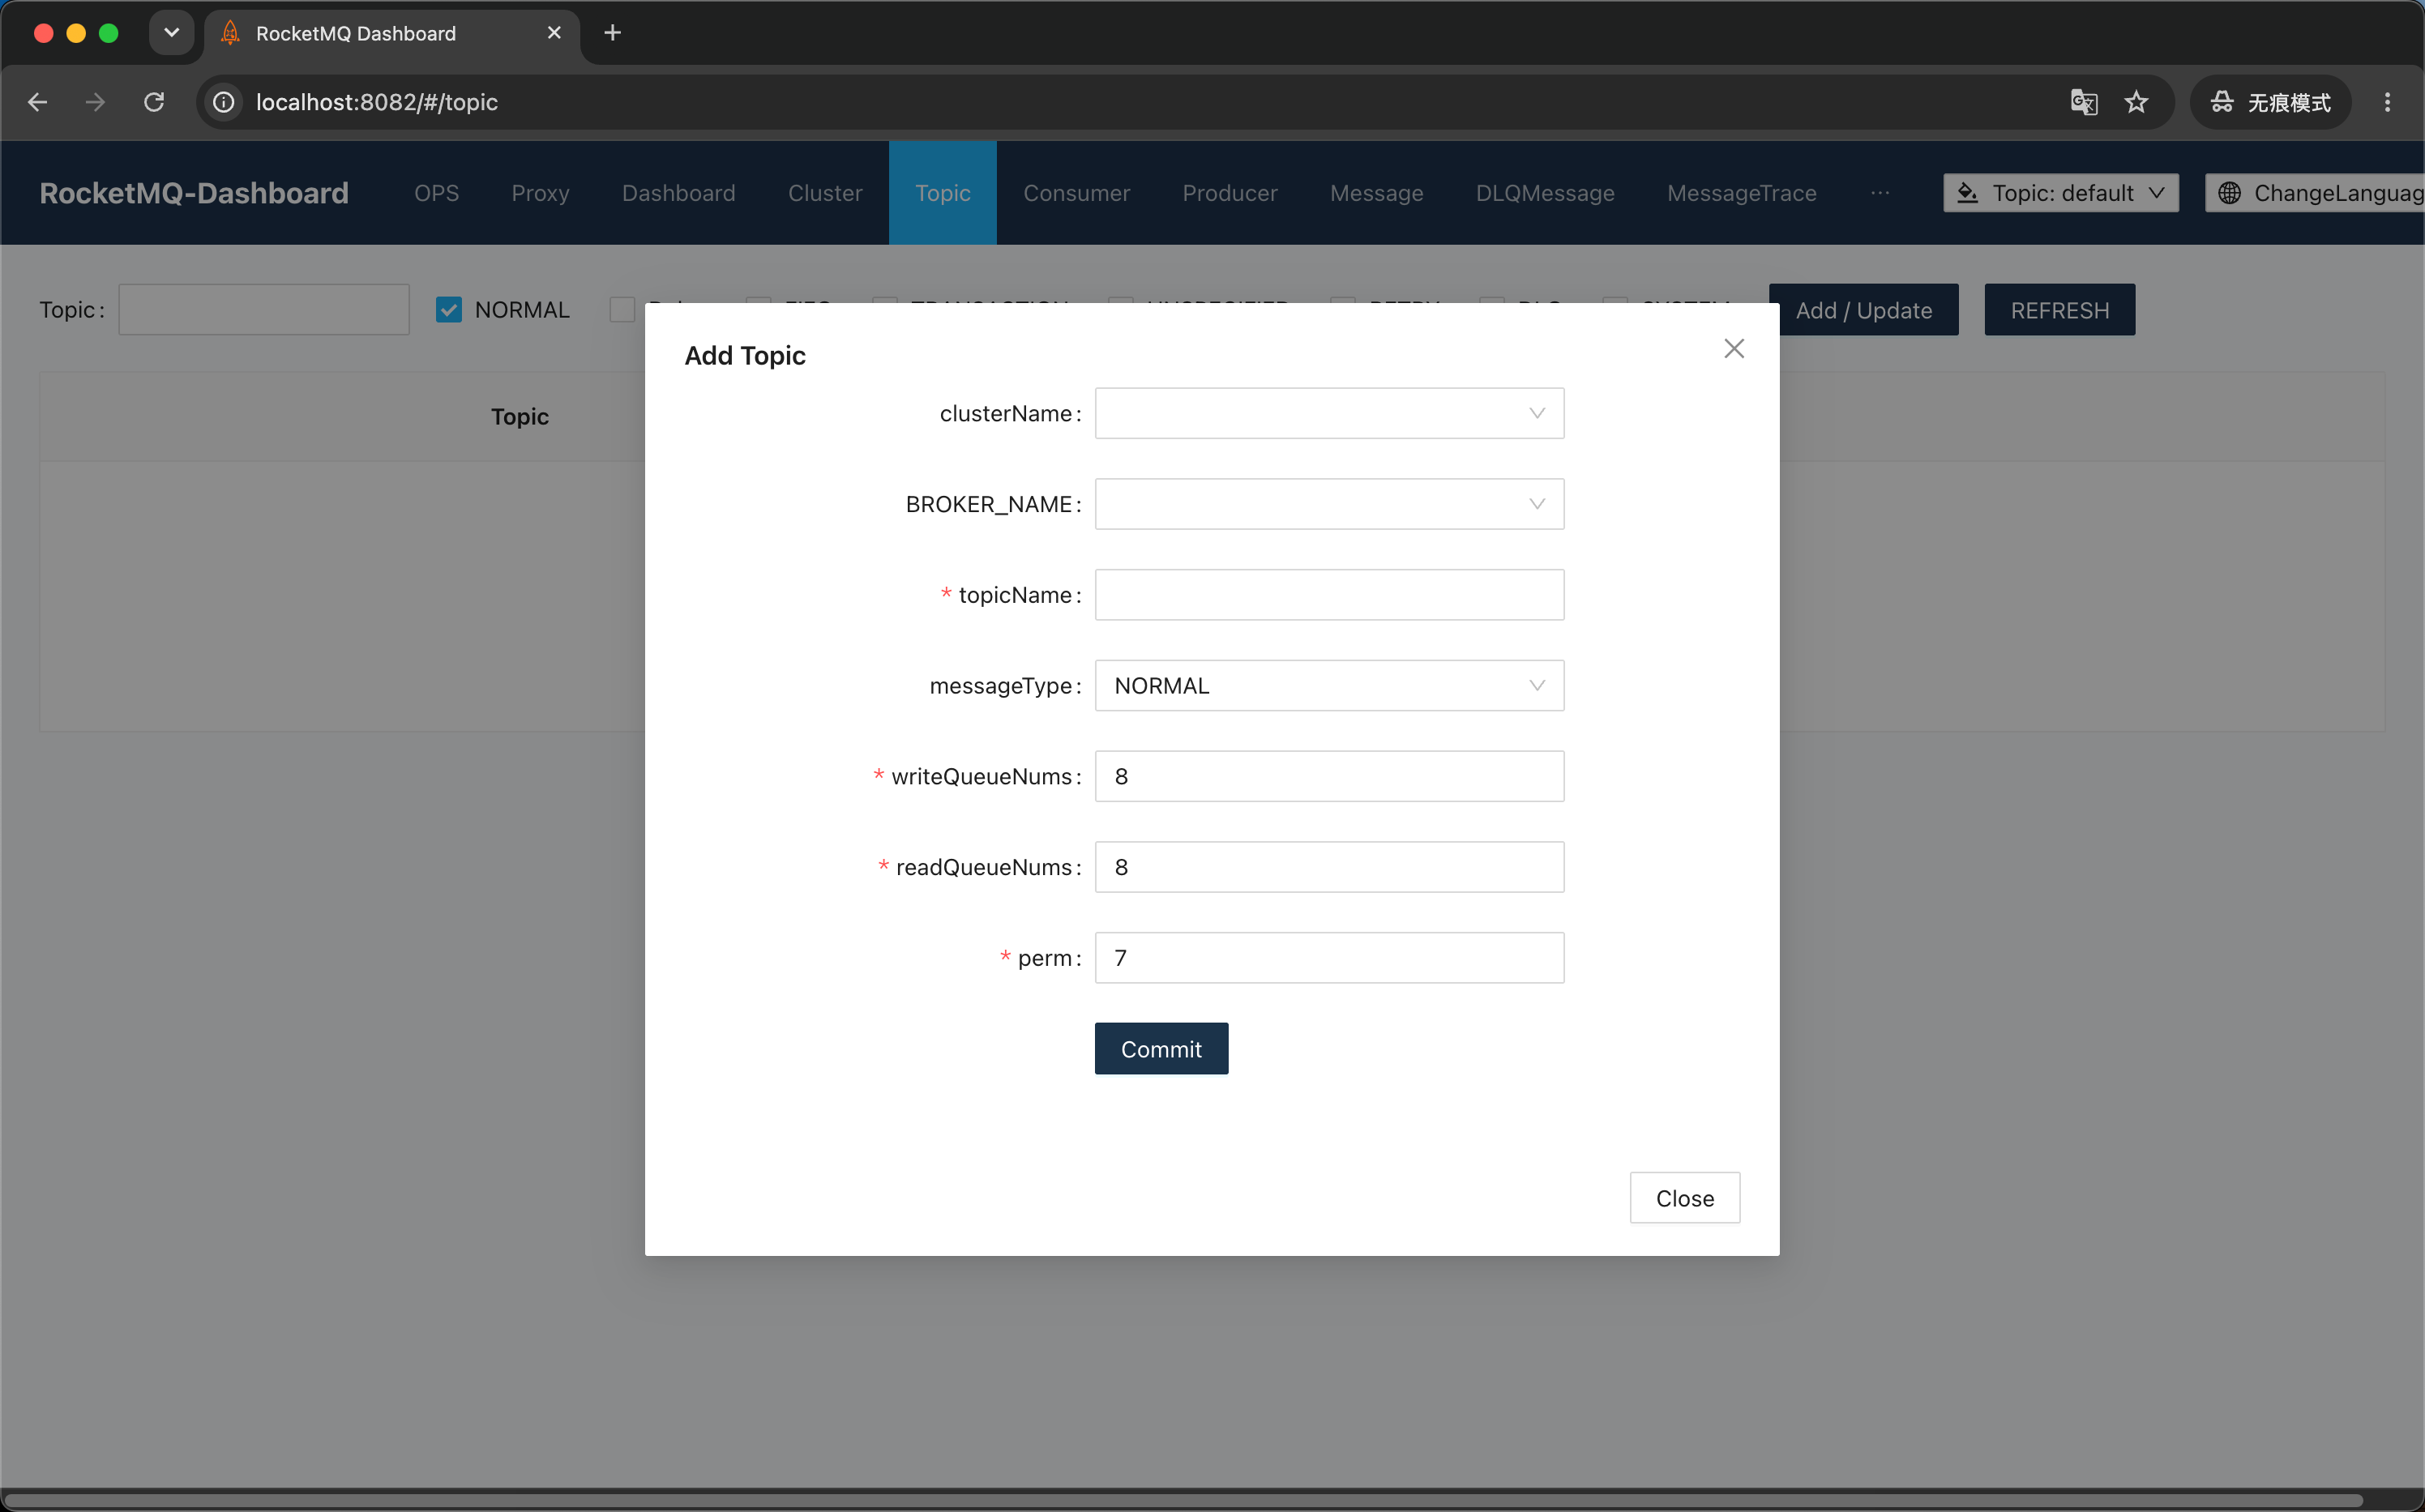This screenshot has width=2425, height=1512.
Task: Click the Close button in dialog footer
Action: 1684,1198
